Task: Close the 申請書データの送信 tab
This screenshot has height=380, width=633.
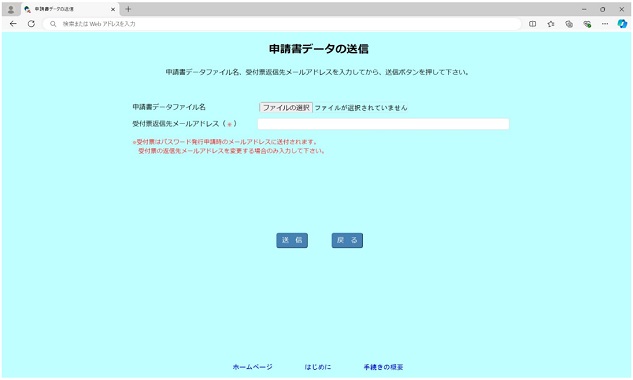Action: (x=113, y=9)
